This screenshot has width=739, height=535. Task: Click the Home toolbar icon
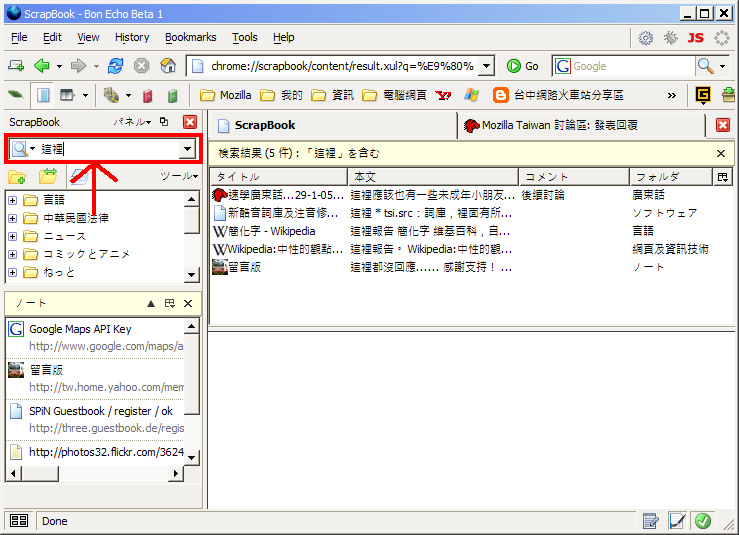tap(168, 66)
